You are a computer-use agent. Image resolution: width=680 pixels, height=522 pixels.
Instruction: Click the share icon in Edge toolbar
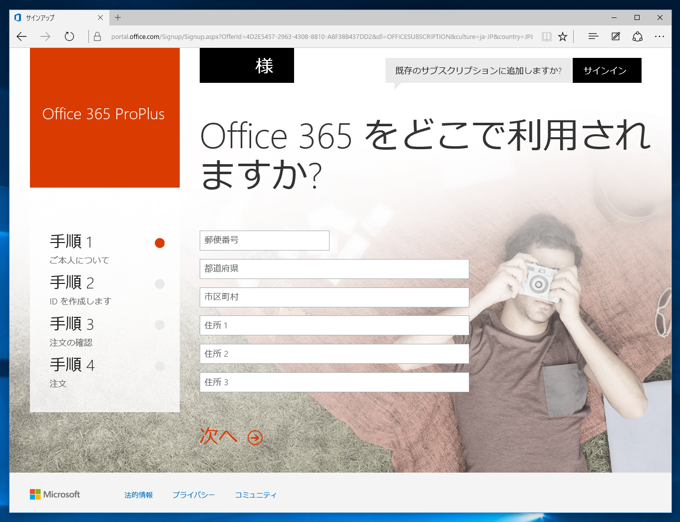(x=637, y=37)
